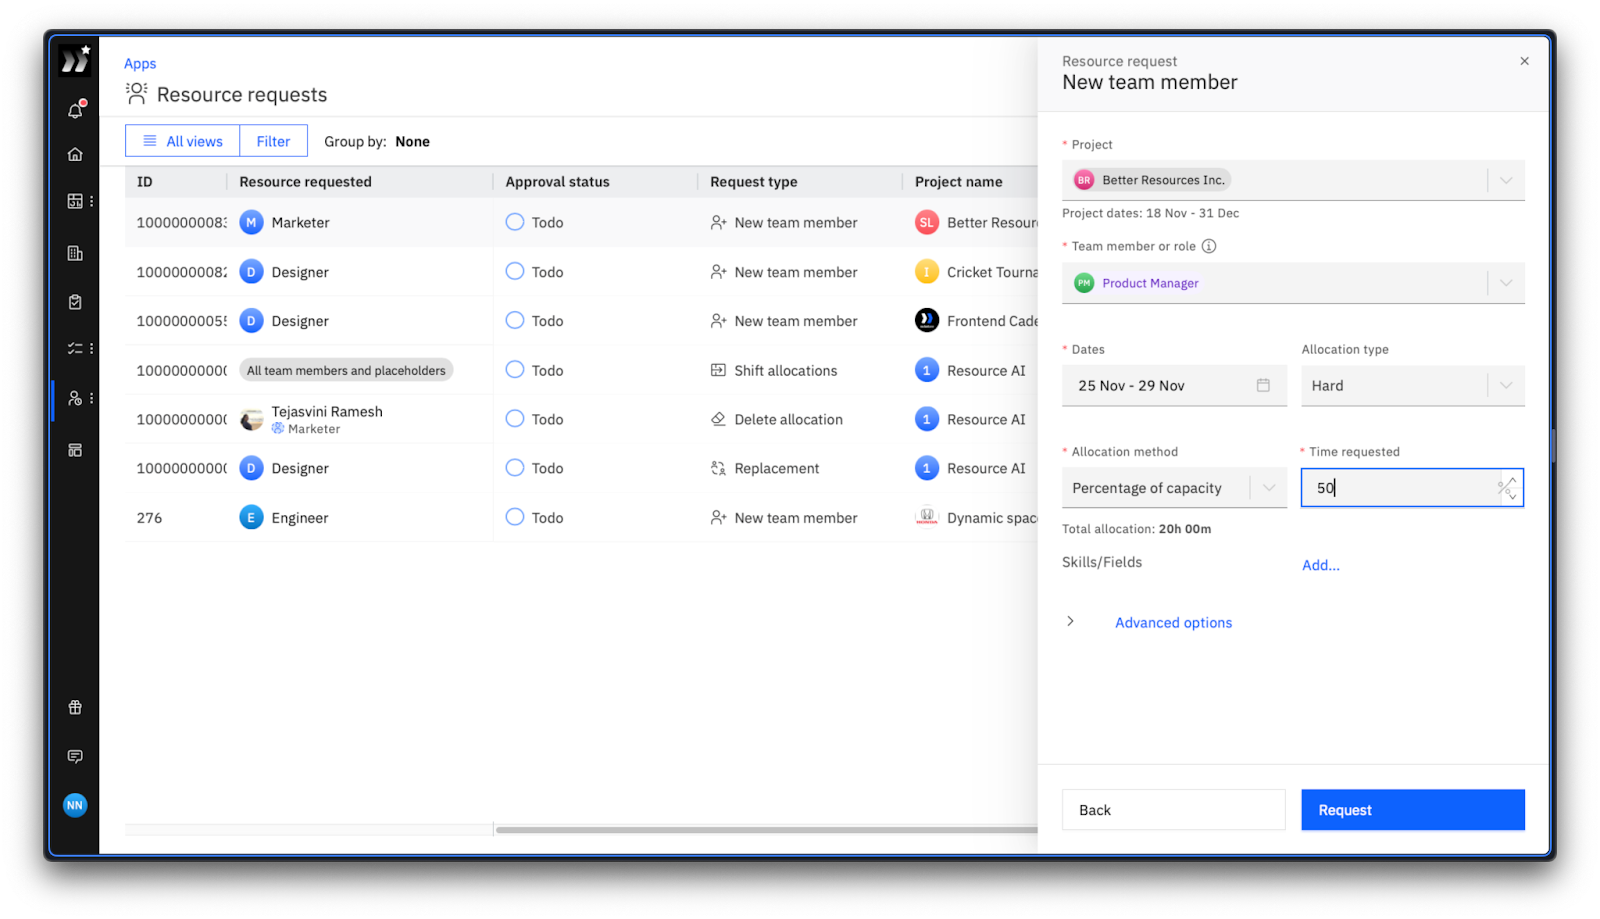Click the Cricket Tournament project icon
The width and height of the screenshot is (1600, 919).
(x=927, y=272)
